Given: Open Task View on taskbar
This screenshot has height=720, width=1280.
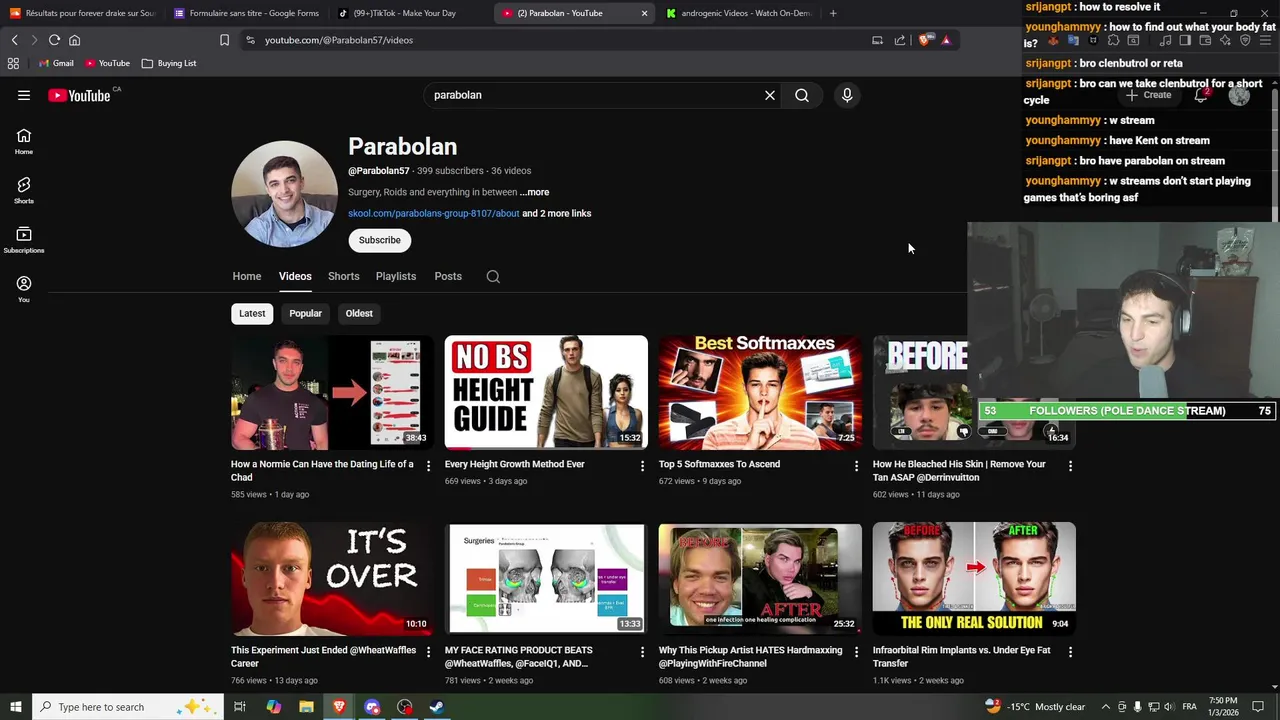Looking at the screenshot, I should pos(240,707).
